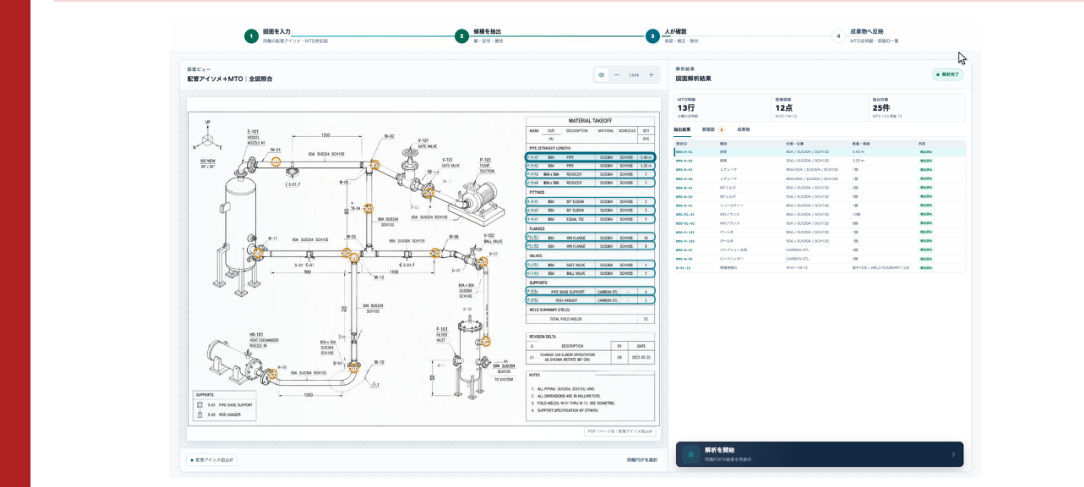This screenshot has width=1084, height=487.
Task: Click the highlighted first results row
Action: 820,151
